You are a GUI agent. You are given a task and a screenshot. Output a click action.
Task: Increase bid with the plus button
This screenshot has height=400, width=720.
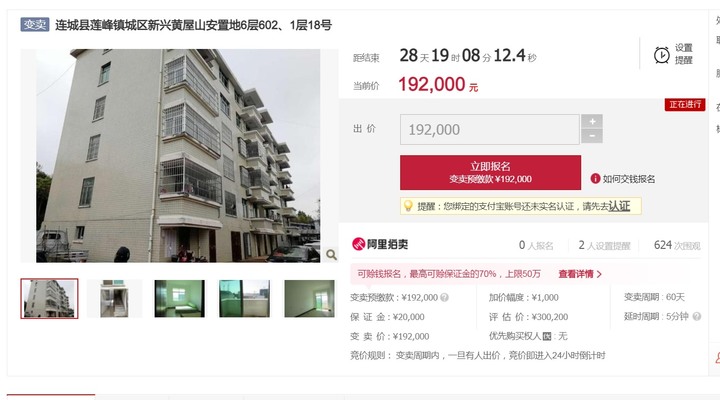click(592, 121)
